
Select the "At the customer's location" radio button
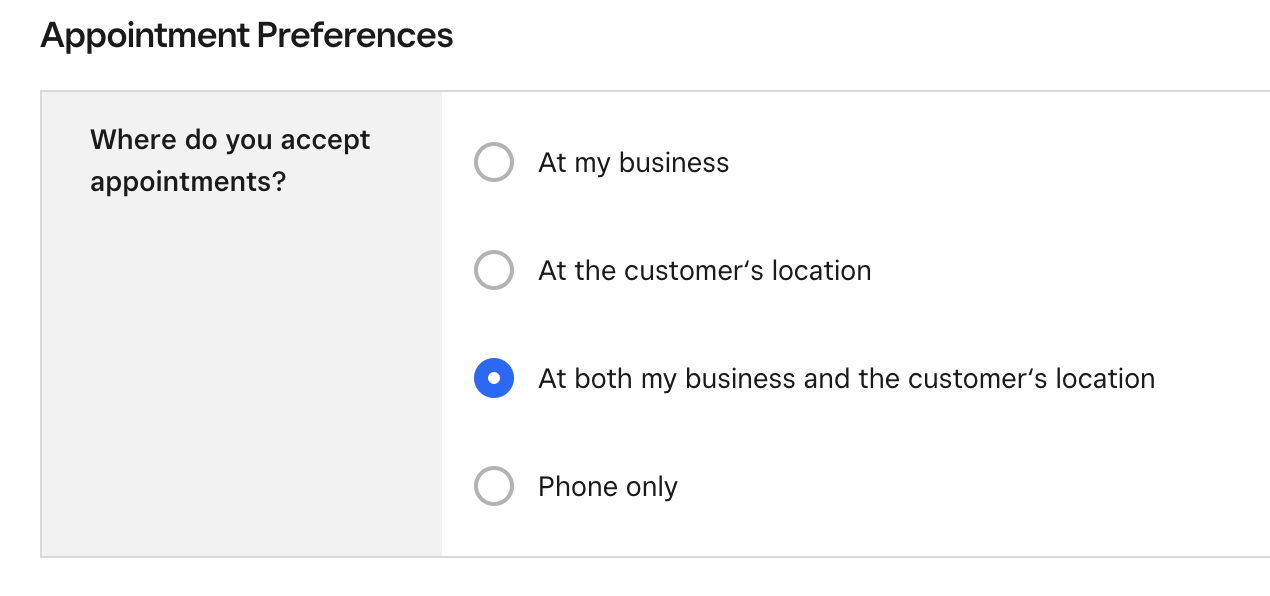click(x=493, y=270)
